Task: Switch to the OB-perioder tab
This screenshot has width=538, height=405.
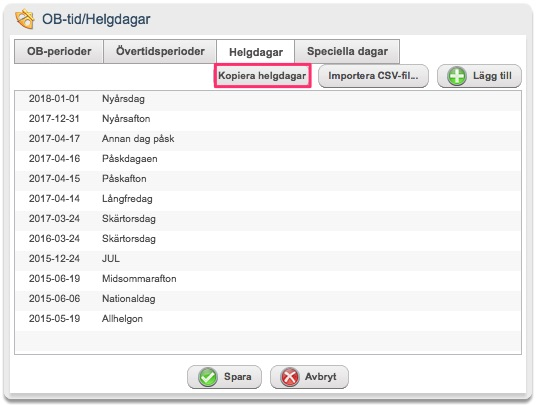Action: click(59, 51)
